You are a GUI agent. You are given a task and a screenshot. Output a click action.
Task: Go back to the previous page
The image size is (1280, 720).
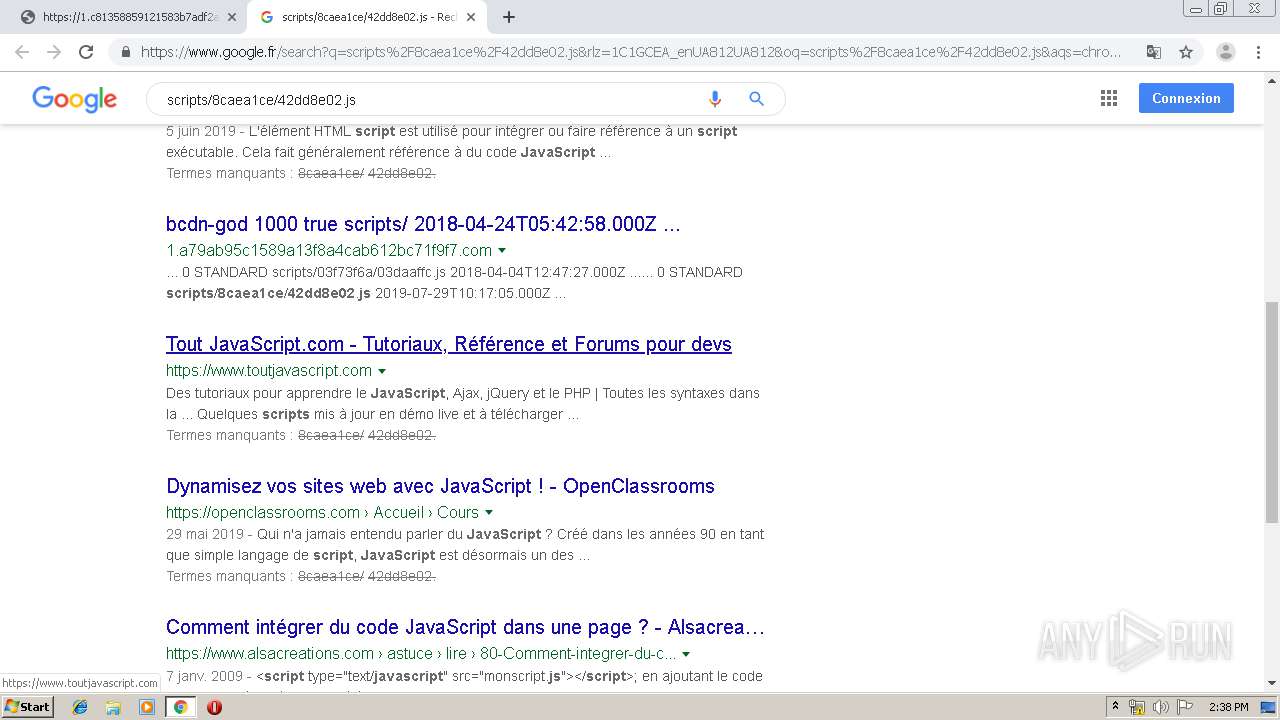click(22, 52)
